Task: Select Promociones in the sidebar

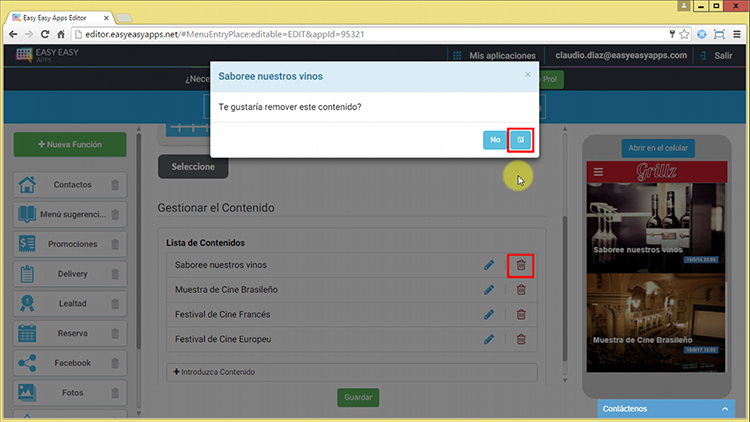Action: 70,244
